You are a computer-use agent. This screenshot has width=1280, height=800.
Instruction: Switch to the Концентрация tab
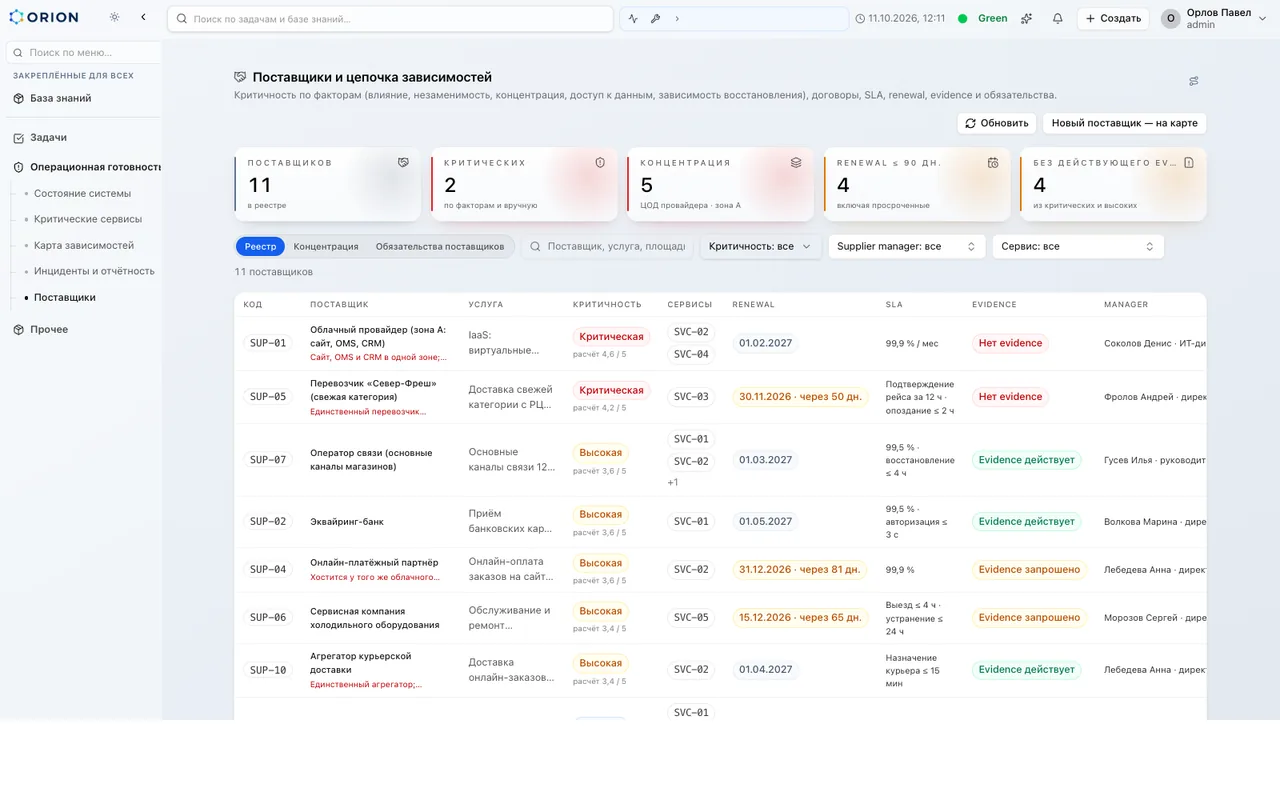tap(326, 246)
